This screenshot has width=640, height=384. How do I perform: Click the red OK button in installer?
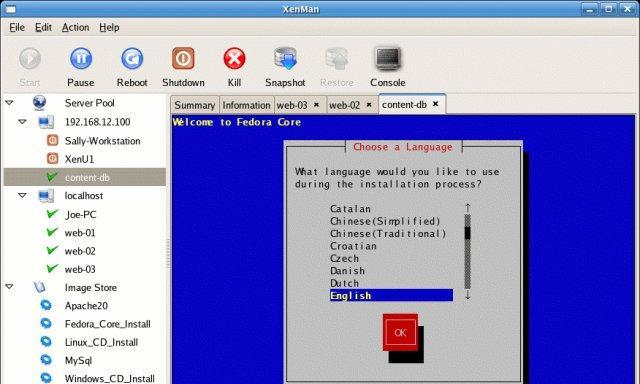point(400,333)
